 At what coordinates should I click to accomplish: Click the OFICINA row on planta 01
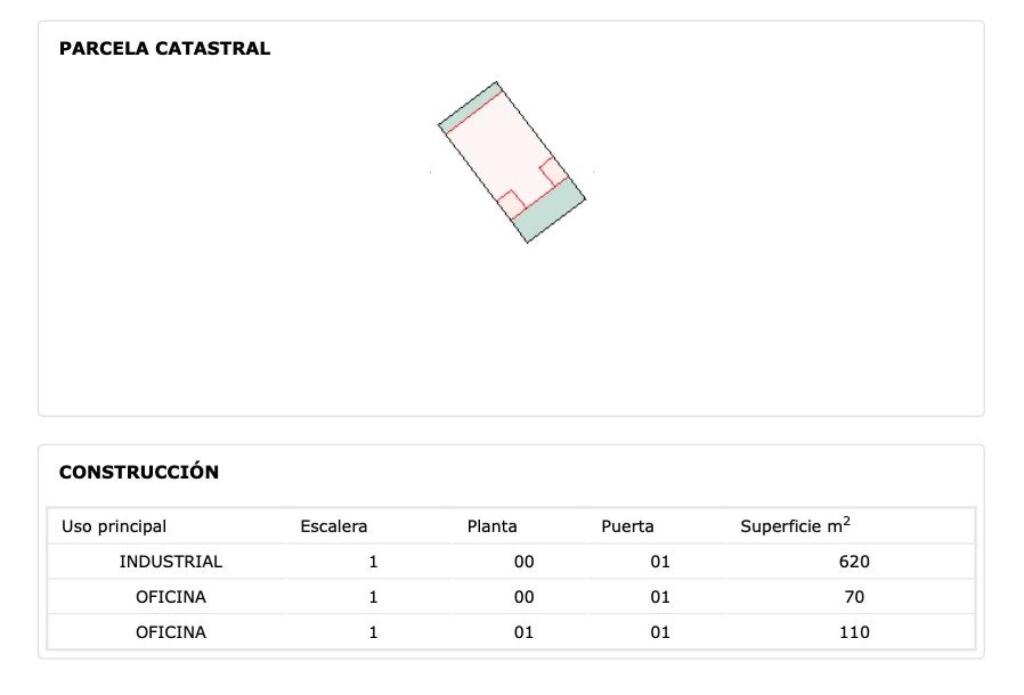[x=511, y=632]
